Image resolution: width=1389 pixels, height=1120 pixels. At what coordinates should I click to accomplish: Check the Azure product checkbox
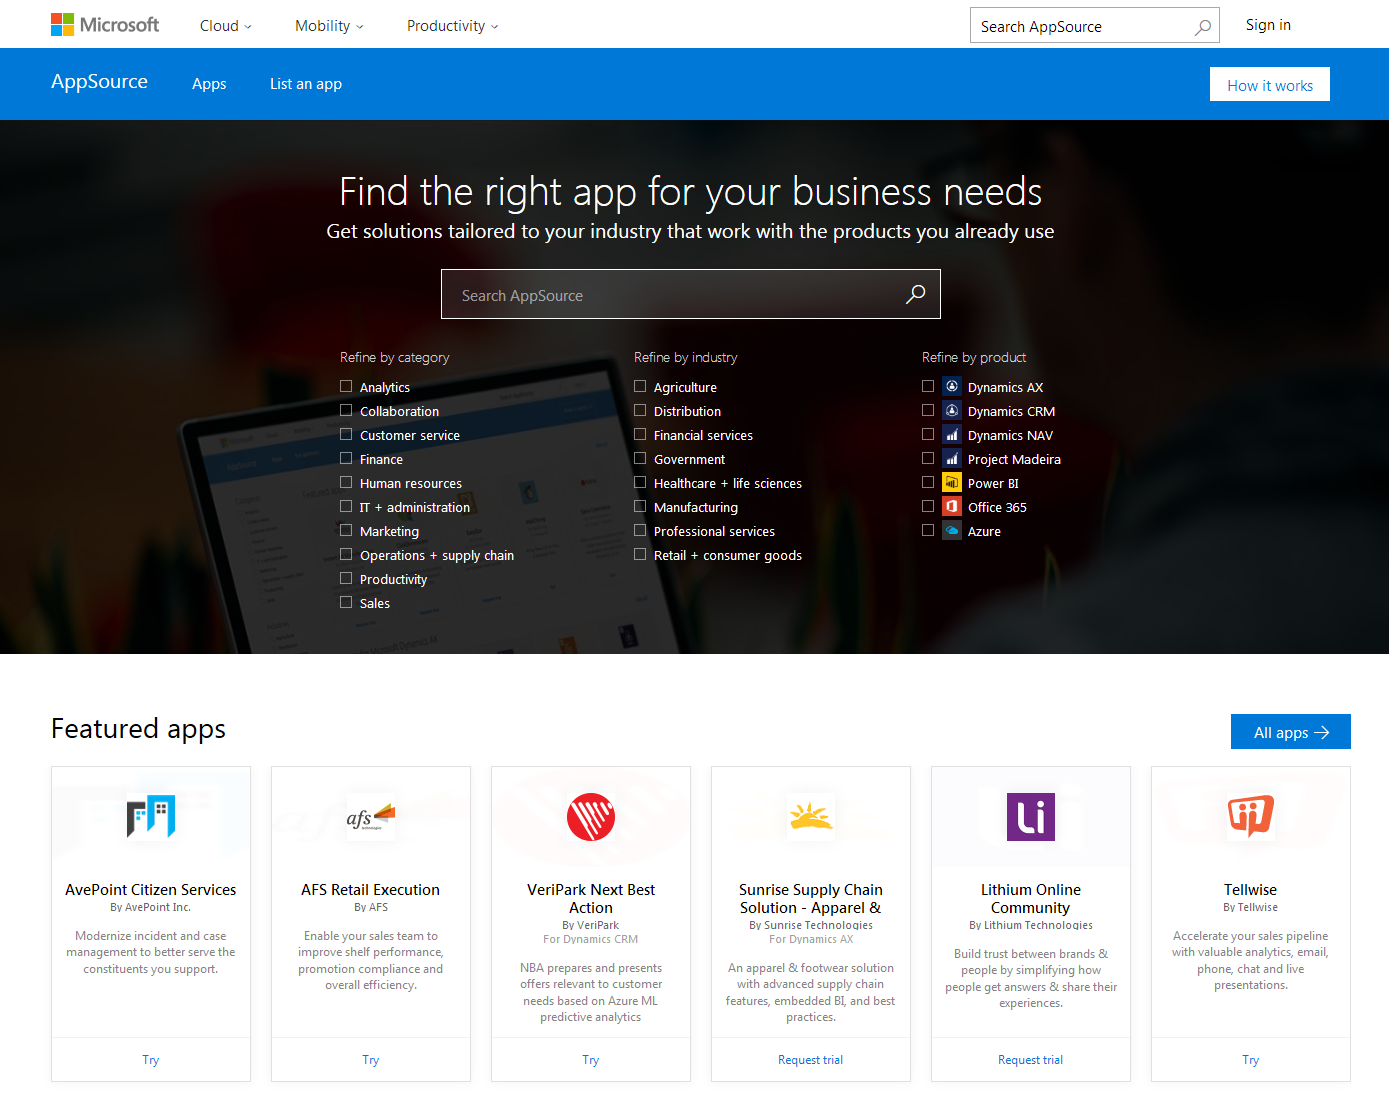point(928,530)
